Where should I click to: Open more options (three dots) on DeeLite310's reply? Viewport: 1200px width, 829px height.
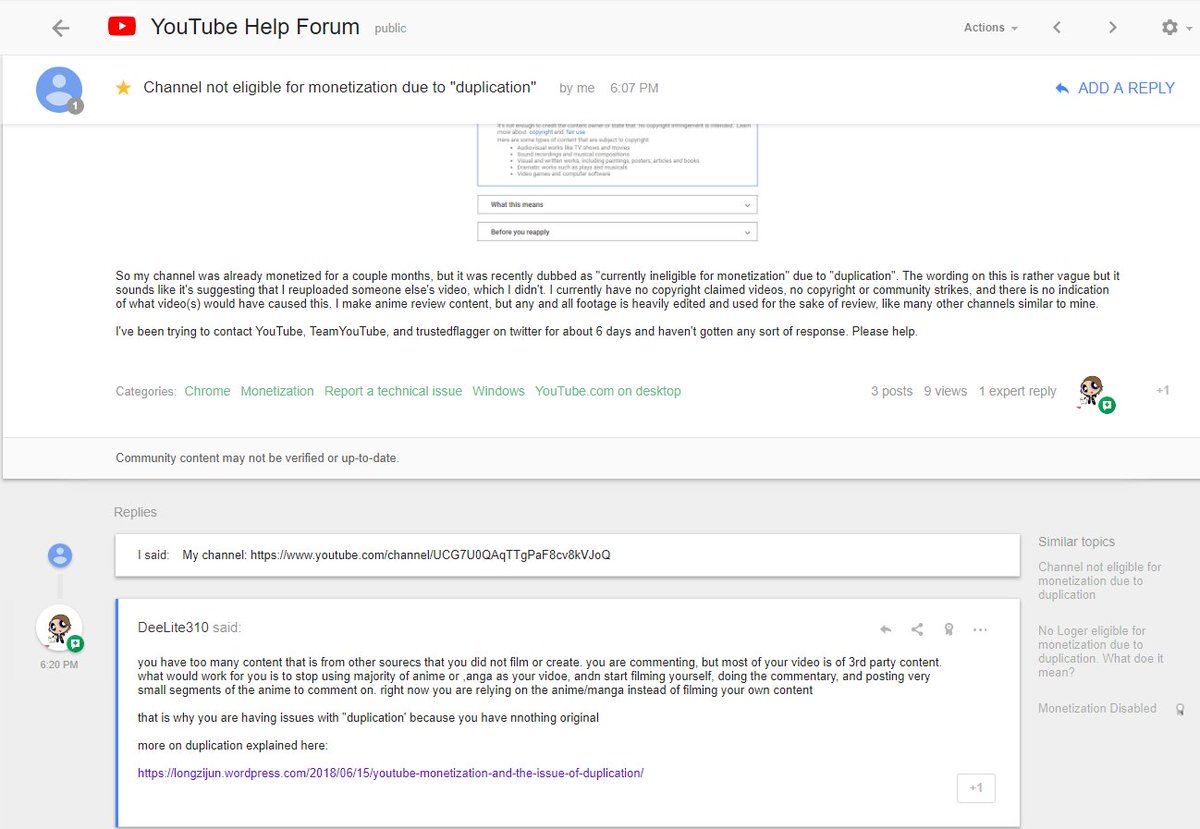pyautogui.click(x=980, y=630)
